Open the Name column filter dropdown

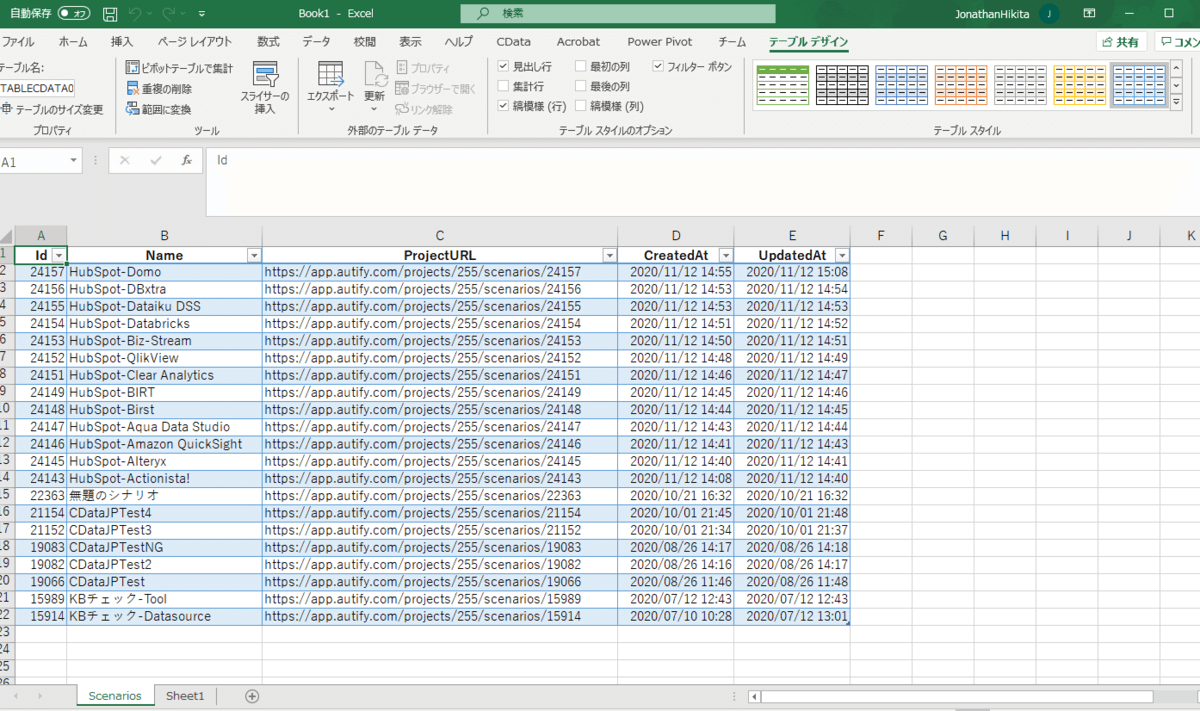[253, 256]
